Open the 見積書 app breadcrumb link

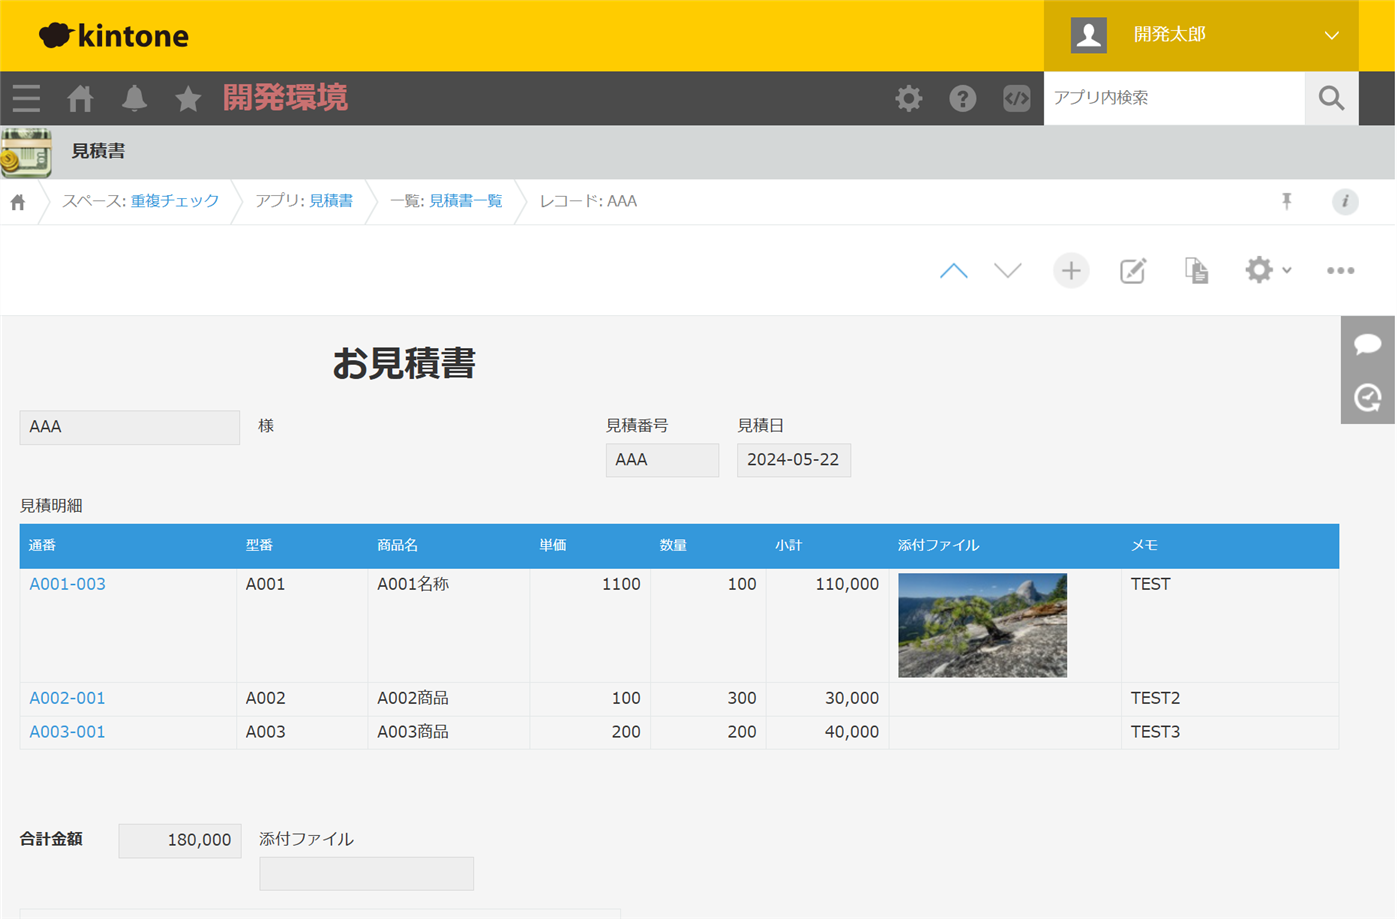[331, 201]
